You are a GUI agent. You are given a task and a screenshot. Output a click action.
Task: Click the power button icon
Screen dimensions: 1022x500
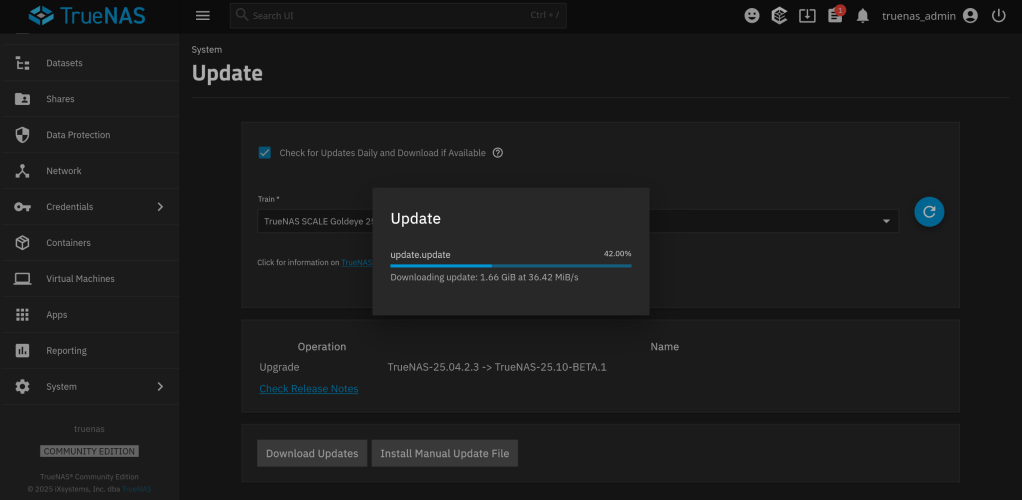[998, 16]
